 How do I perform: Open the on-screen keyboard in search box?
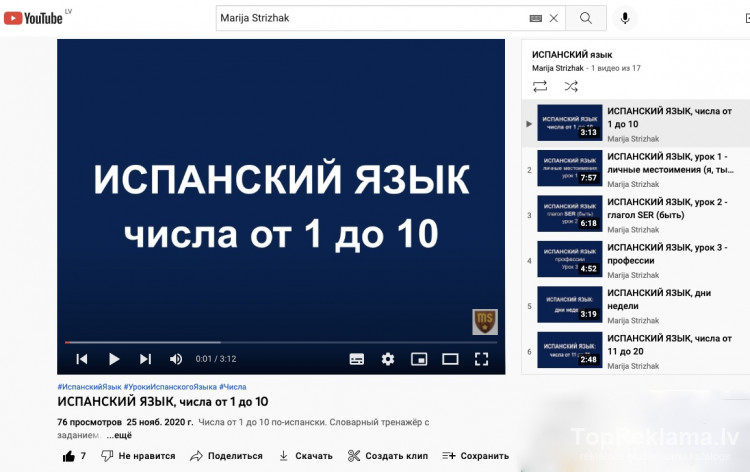(x=536, y=18)
